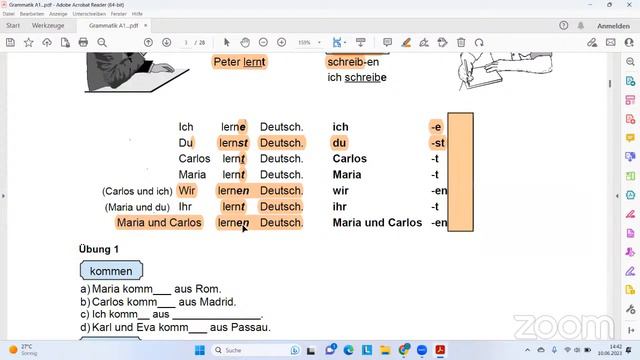Go to the previous page with the up arrow

point(148,42)
